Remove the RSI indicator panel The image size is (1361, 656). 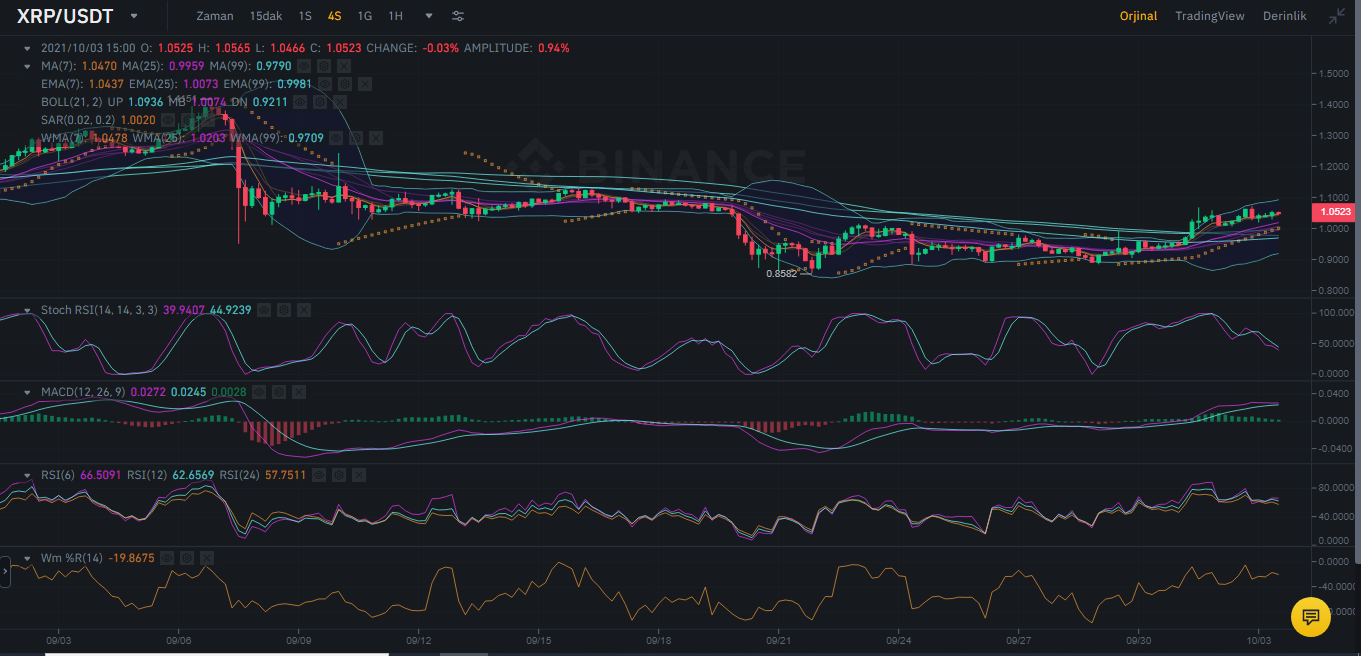pos(358,474)
